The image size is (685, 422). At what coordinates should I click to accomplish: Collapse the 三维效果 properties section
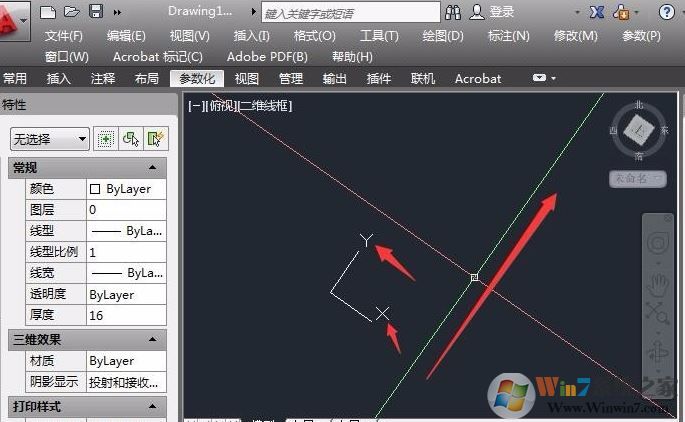coord(152,339)
